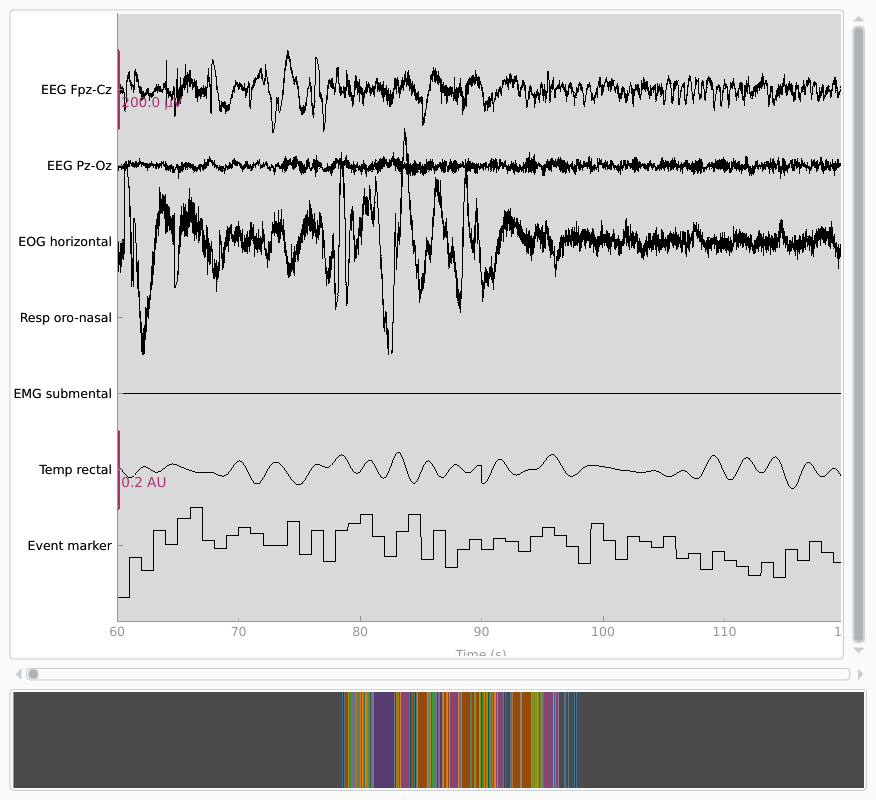Screen dimensions: 876x800
Task: Click the vertical scrollbar down arrow
Action: tap(859, 650)
